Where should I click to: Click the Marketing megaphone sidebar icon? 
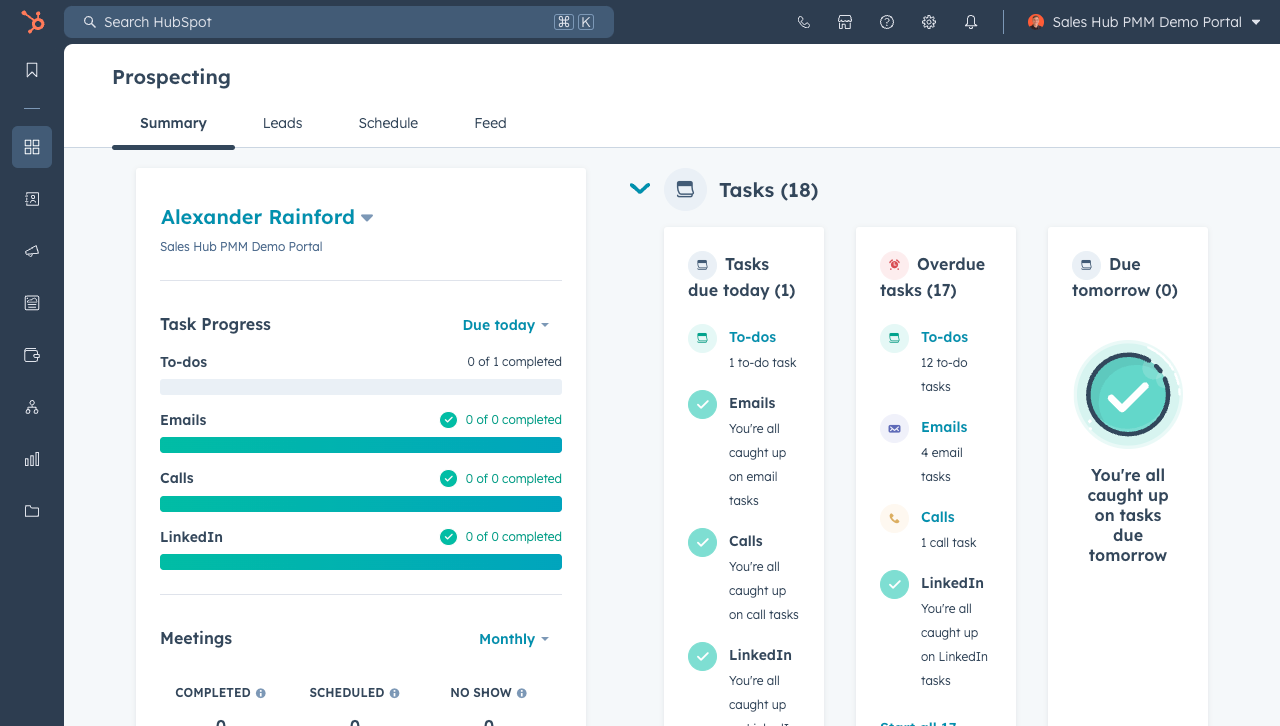[x=32, y=251]
